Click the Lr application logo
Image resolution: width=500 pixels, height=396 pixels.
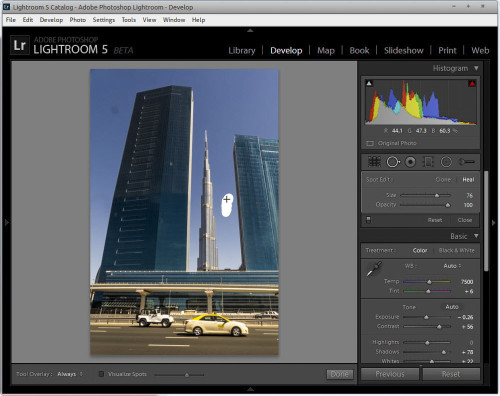[19, 45]
